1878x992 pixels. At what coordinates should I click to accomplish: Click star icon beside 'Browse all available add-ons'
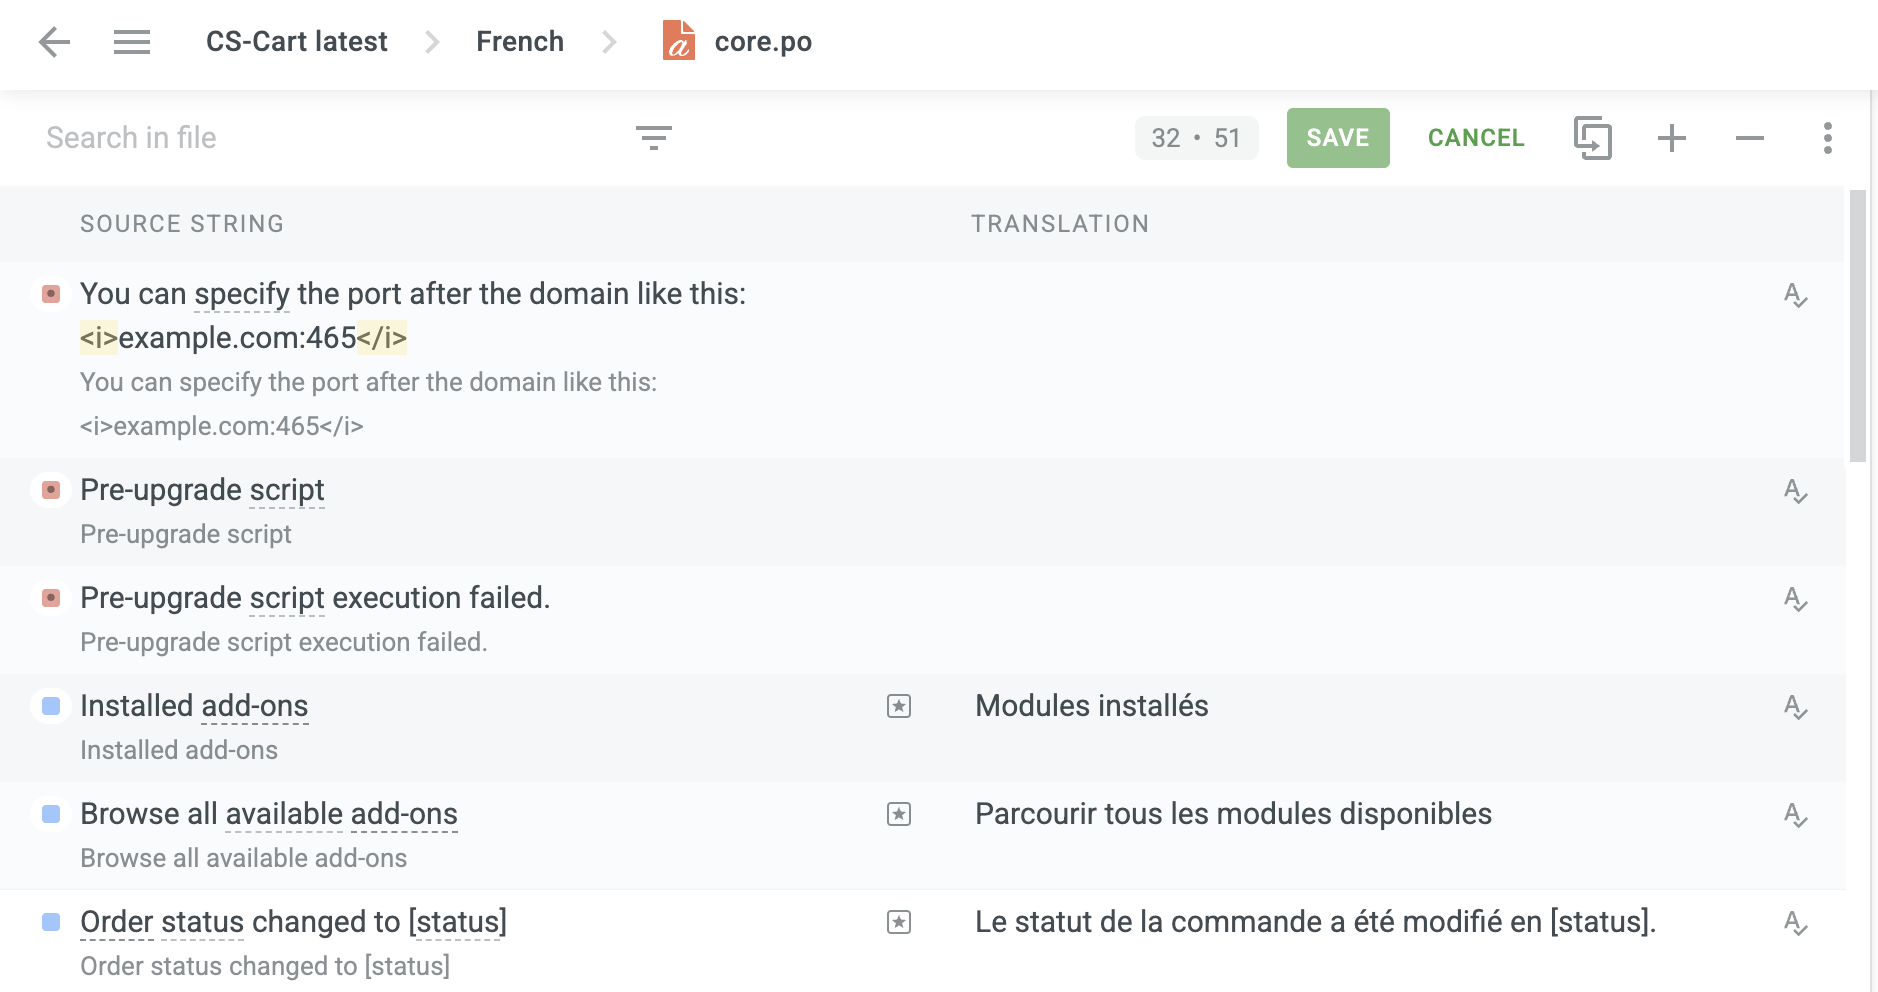tap(899, 814)
